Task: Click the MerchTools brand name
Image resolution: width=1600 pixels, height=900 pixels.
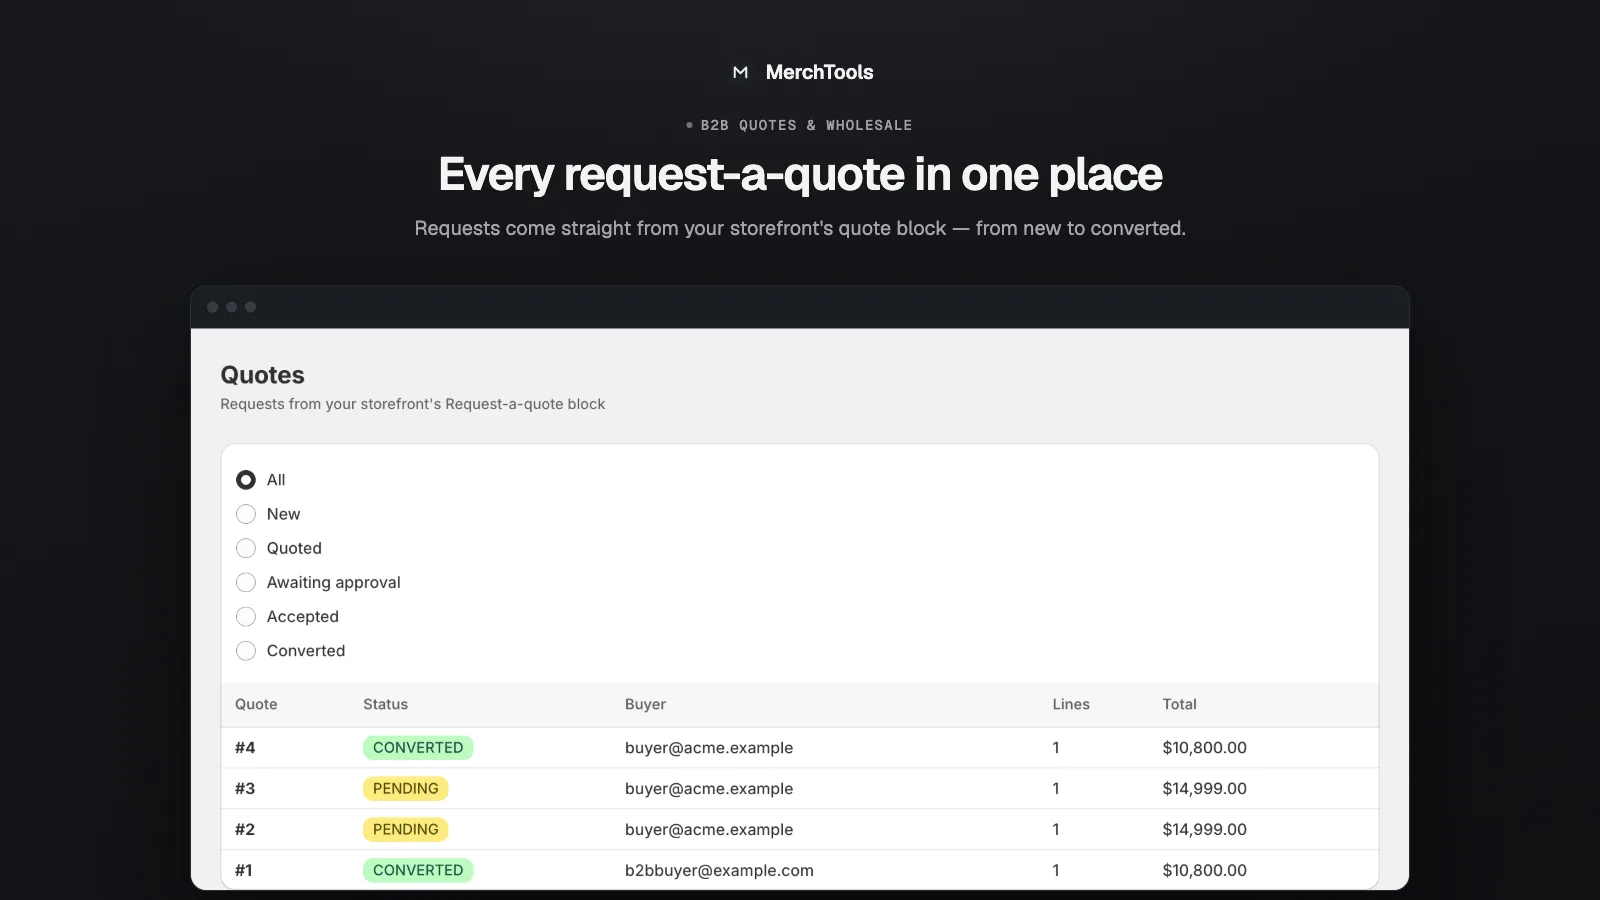Action: pos(819,72)
